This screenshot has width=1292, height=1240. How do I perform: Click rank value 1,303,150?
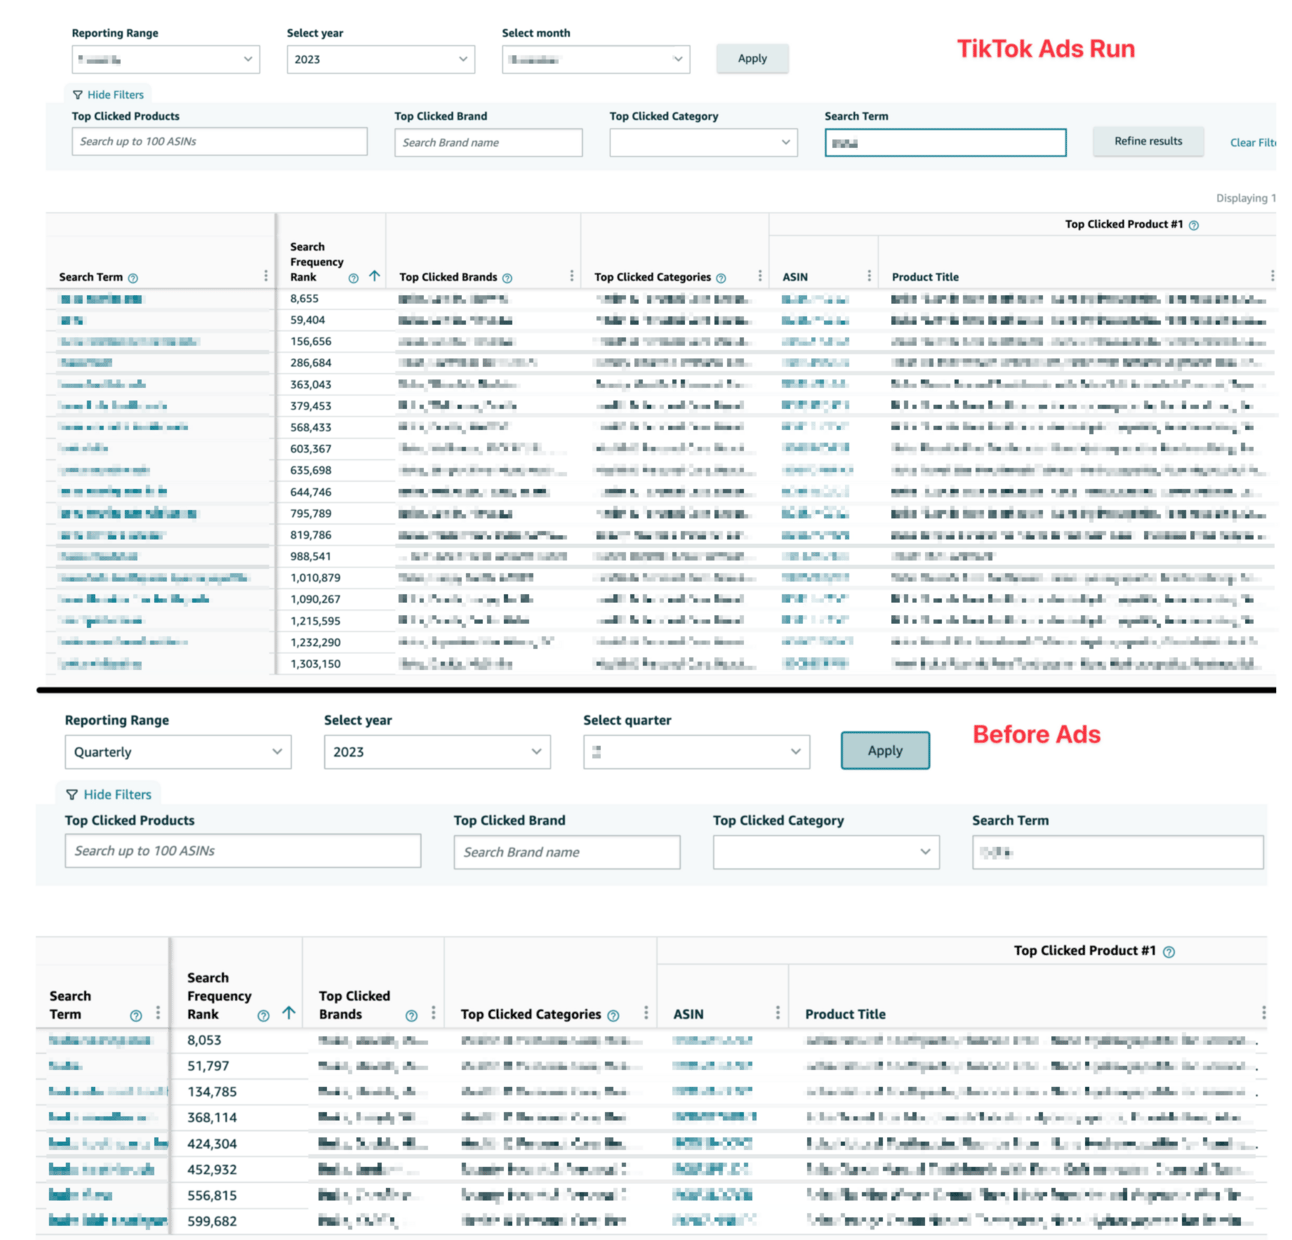pyautogui.click(x=315, y=664)
